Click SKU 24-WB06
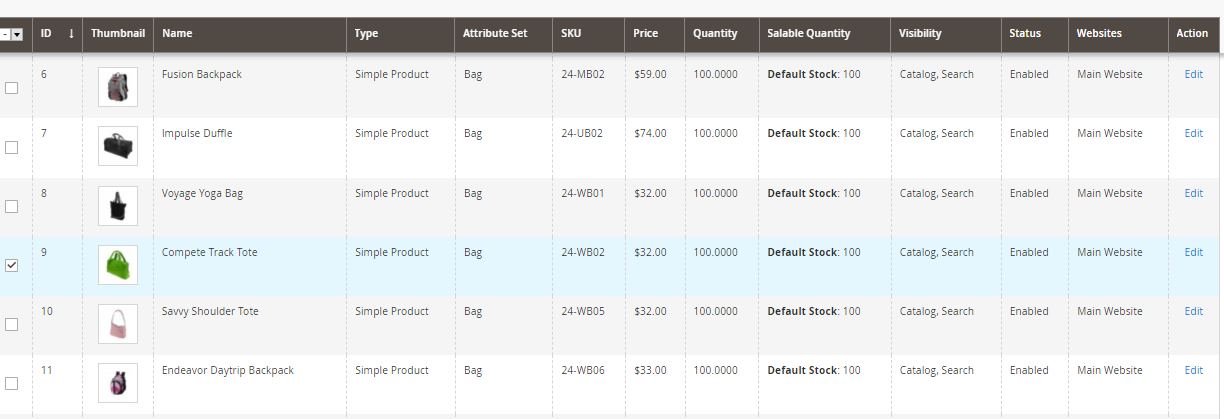 tap(583, 370)
